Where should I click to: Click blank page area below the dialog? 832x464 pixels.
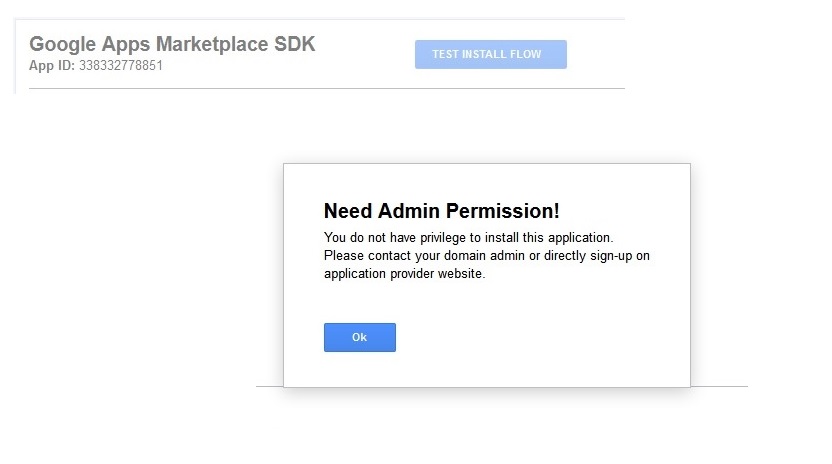click(x=480, y=428)
